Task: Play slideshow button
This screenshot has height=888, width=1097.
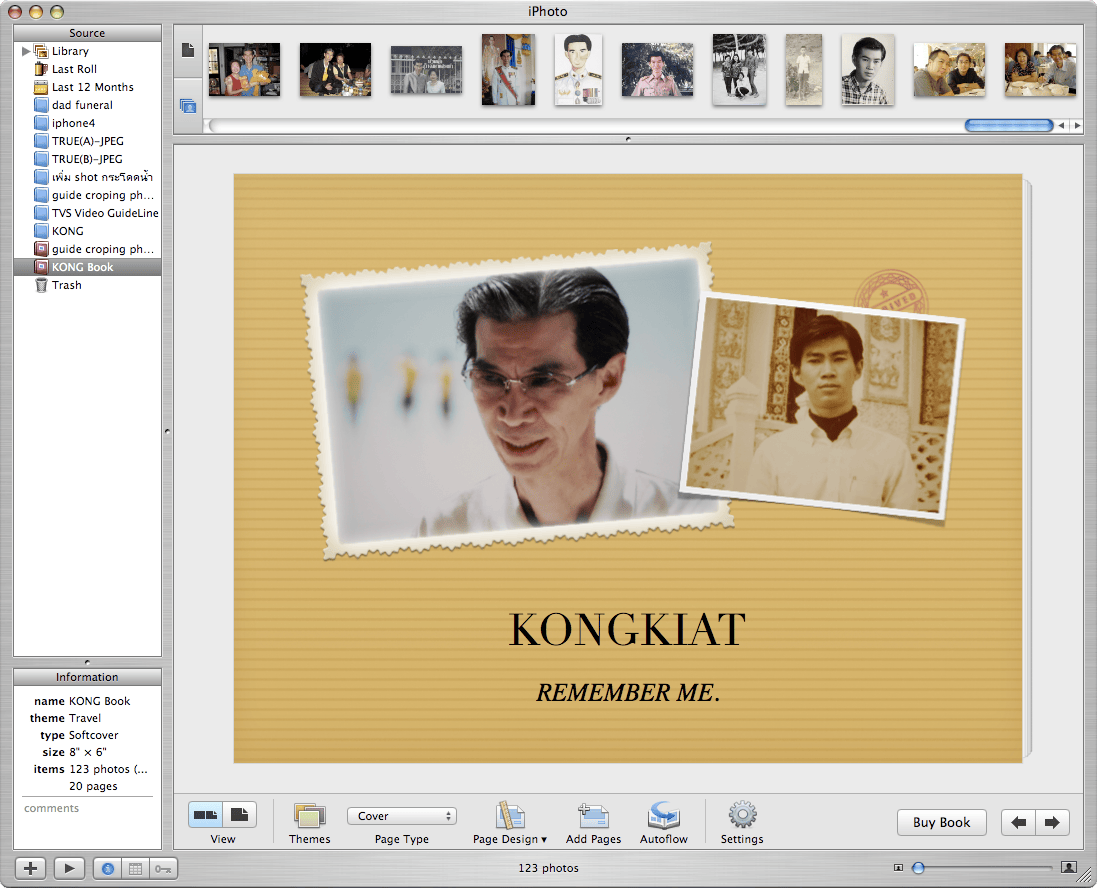Action: [69, 868]
